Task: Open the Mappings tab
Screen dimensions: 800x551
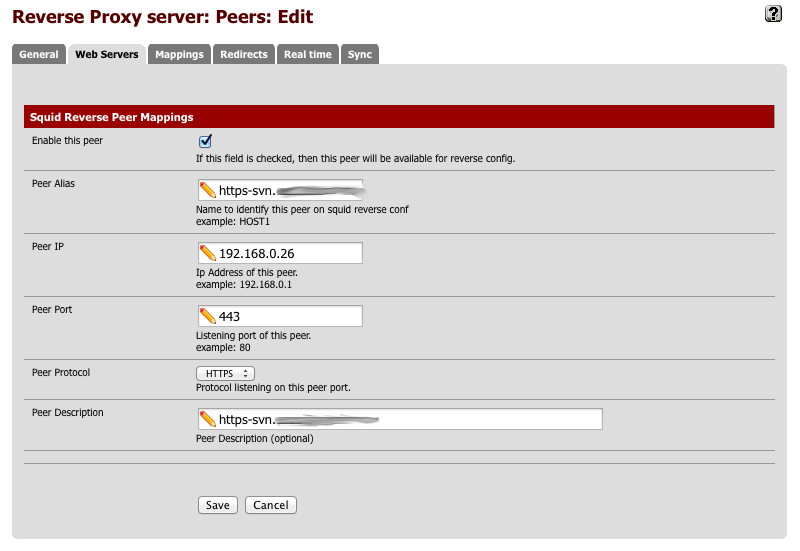Action: click(x=179, y=54)
